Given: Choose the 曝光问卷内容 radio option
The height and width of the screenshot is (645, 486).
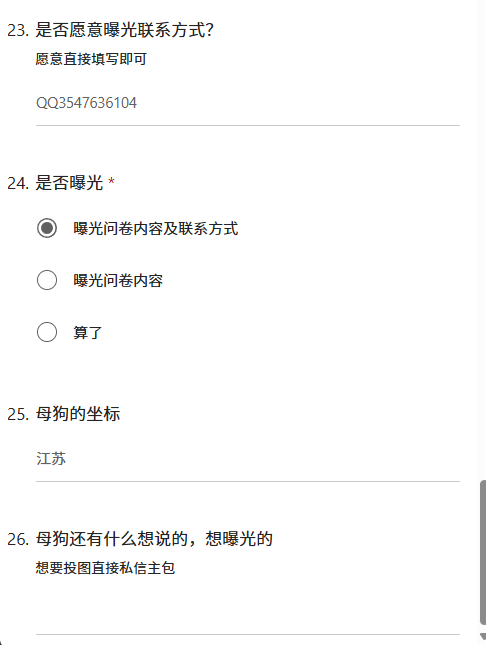Looking at the screenshot, I should (x=47, y=280).
